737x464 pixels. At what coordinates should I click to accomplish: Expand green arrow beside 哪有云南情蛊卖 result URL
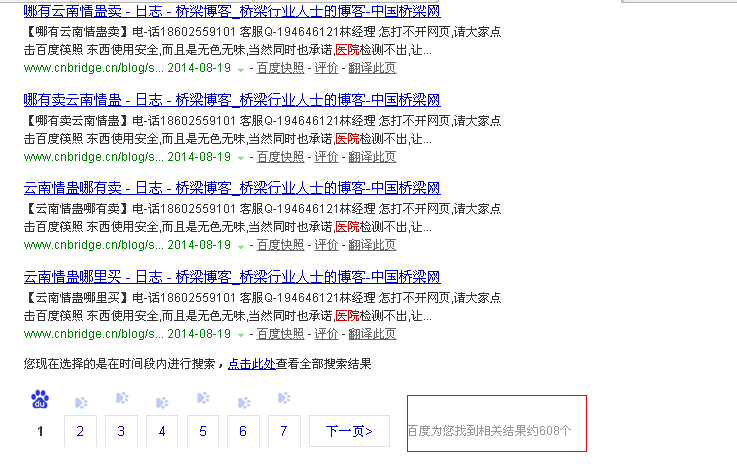pyautogui.click(x=241, y=70)
